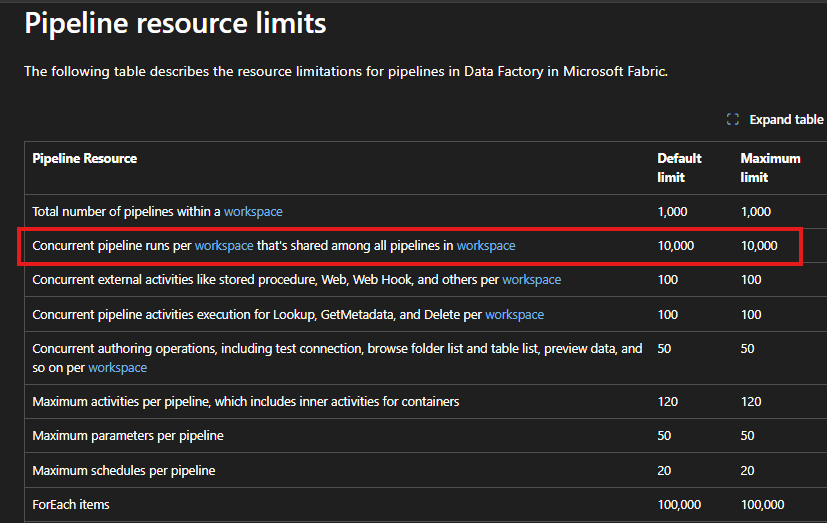Click the Pipeline resource limits heading
The image size is (827, 523).
175,23
